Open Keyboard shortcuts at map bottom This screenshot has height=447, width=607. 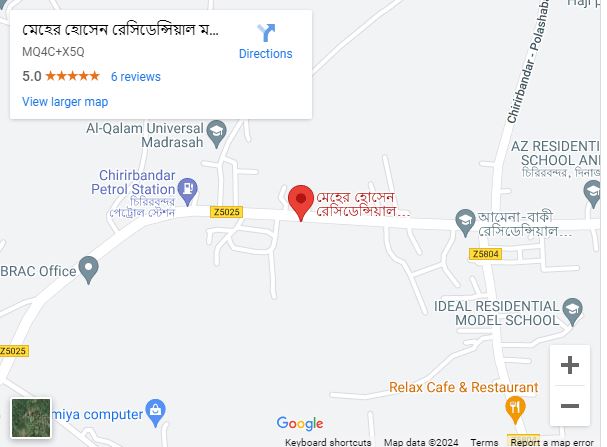pos(328,442)
